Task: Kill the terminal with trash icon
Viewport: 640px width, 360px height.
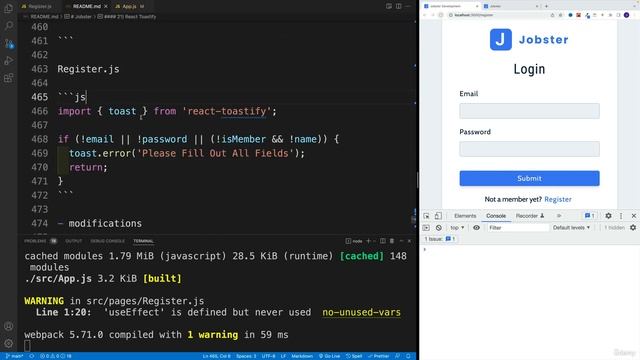Action: (392, 241)
